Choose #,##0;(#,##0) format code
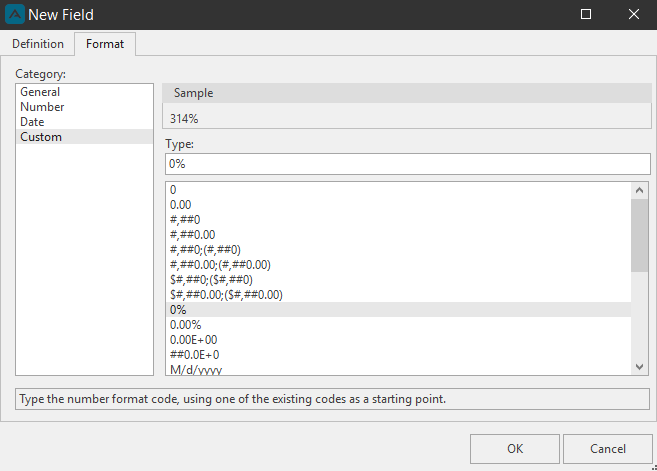Image resolution: width=657 pixels, height=471 pixels. pos(398,250)
